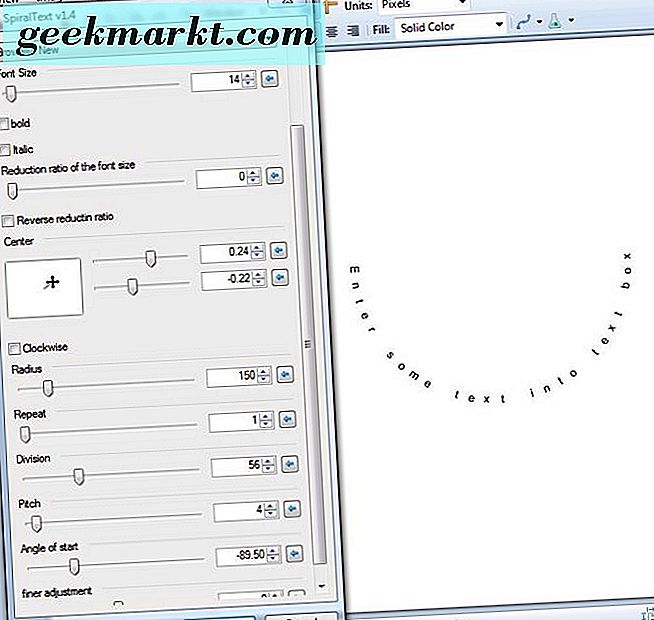Reset the Division value with arrow icon
The width and height of the screenshot is (654, 620).
[x=290, y=465]
